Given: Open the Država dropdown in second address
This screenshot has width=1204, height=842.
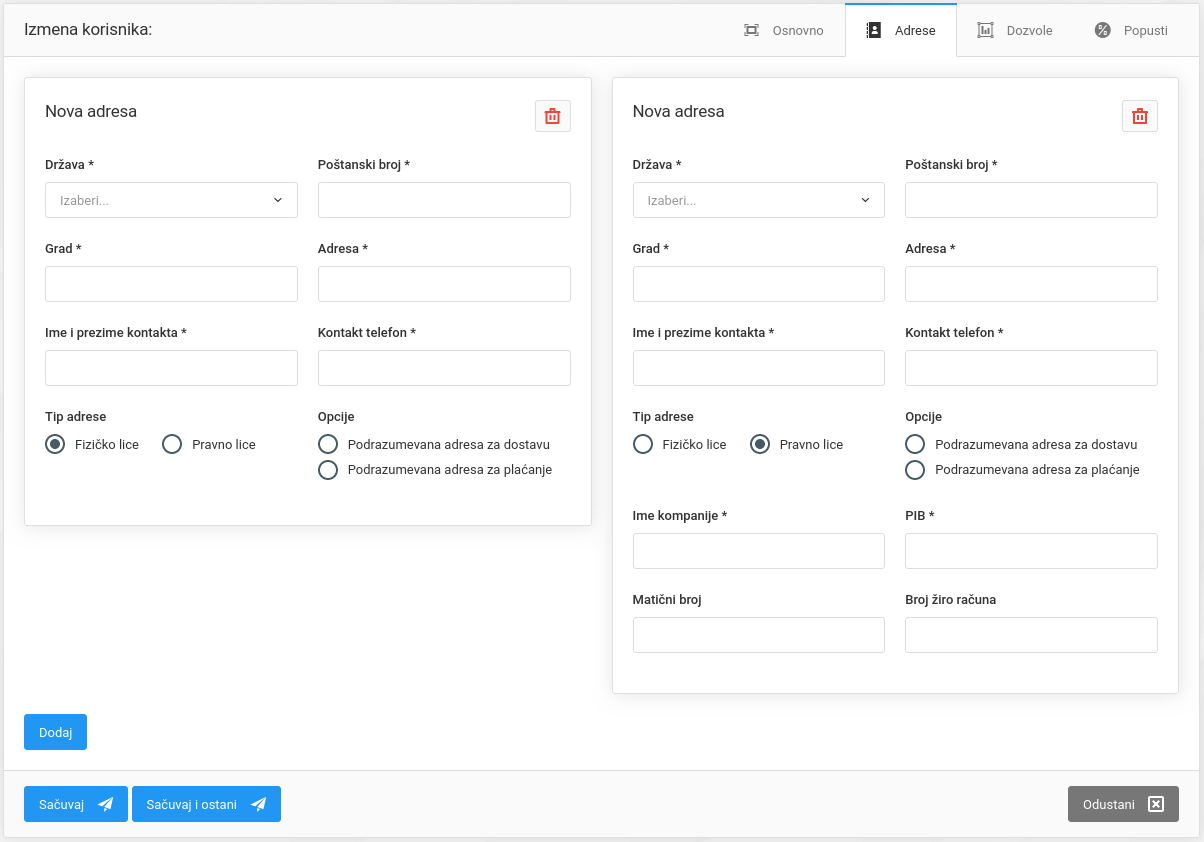Looking at the screenshot, I should point(758,200).
